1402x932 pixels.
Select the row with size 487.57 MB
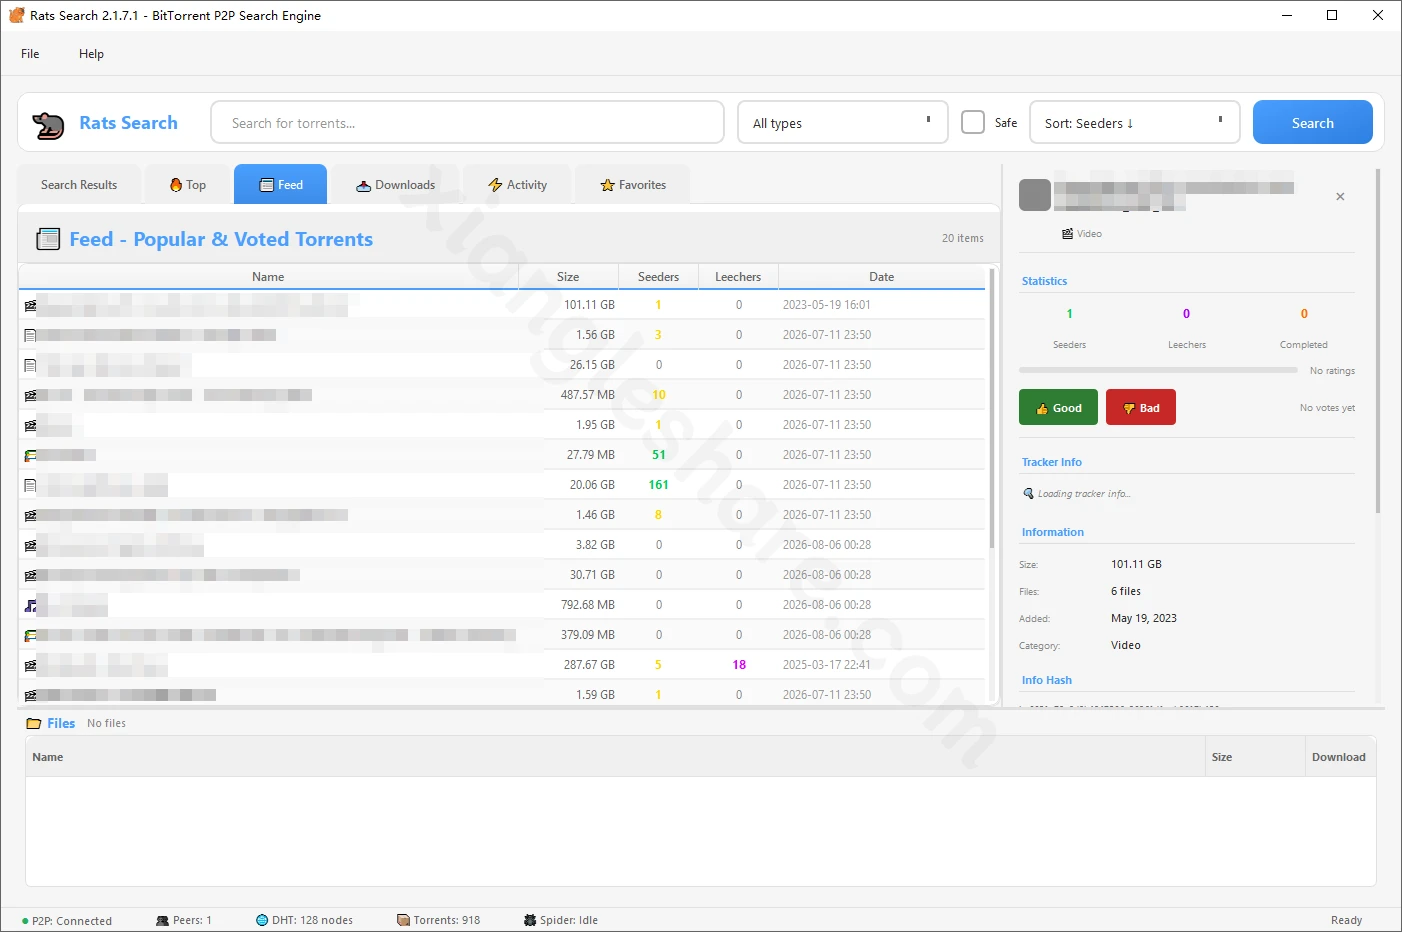(x=502, y=395)
